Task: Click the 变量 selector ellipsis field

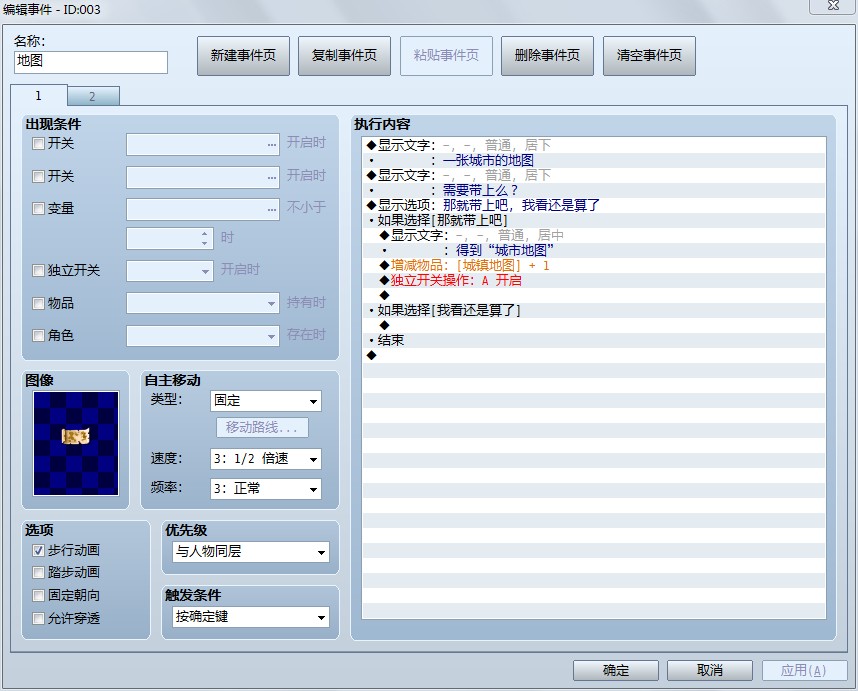Action: [203, 210]
